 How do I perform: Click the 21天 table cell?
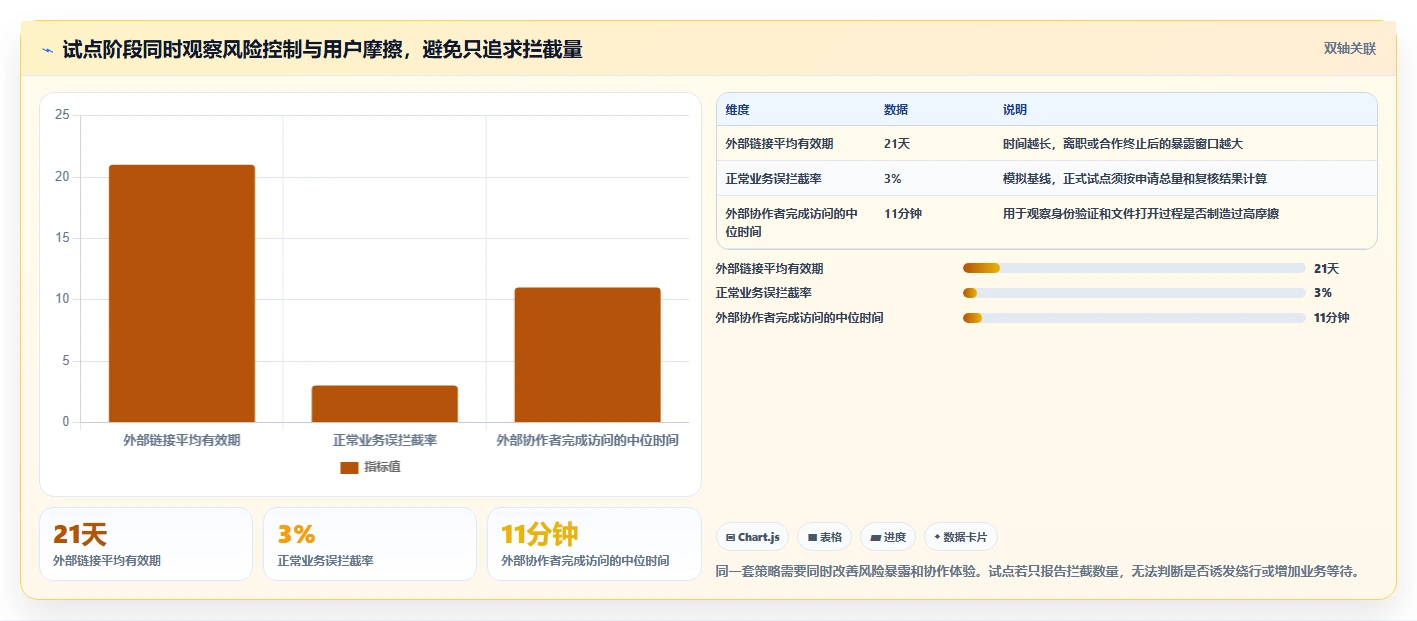[897, 144]
